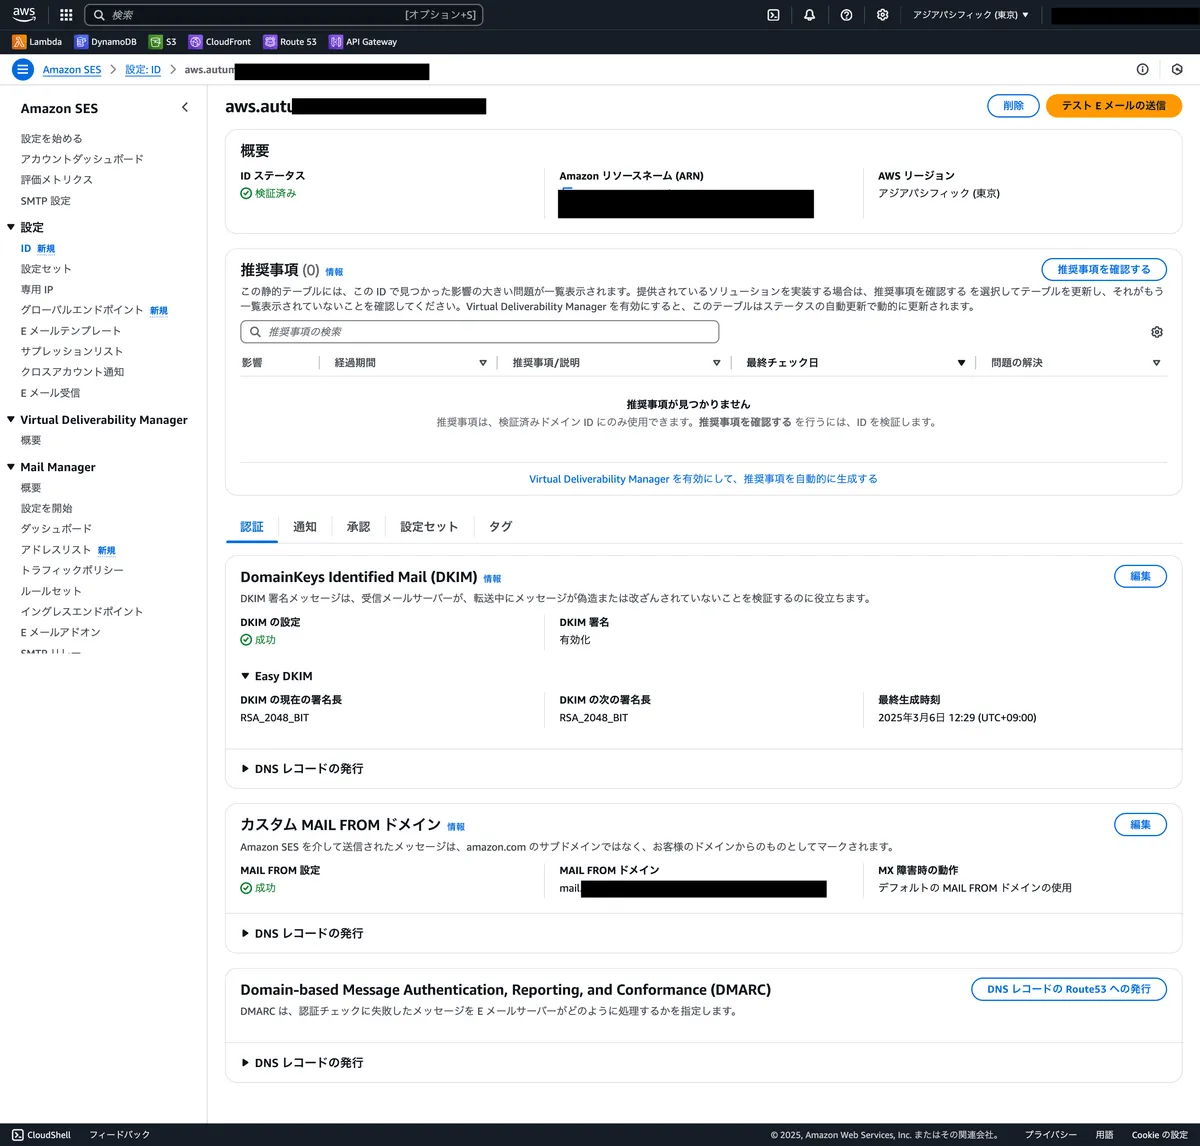The image size is (1200, 1146).
Task: Click DNS レコードの Route53 への発行 button
Action: [x=1068, y=989]
